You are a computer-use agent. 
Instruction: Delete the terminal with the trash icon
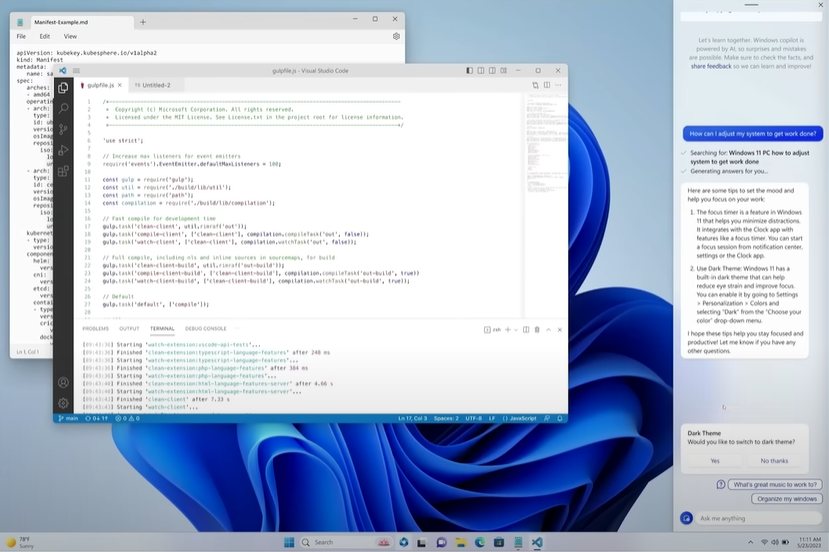tap(535, 329)
